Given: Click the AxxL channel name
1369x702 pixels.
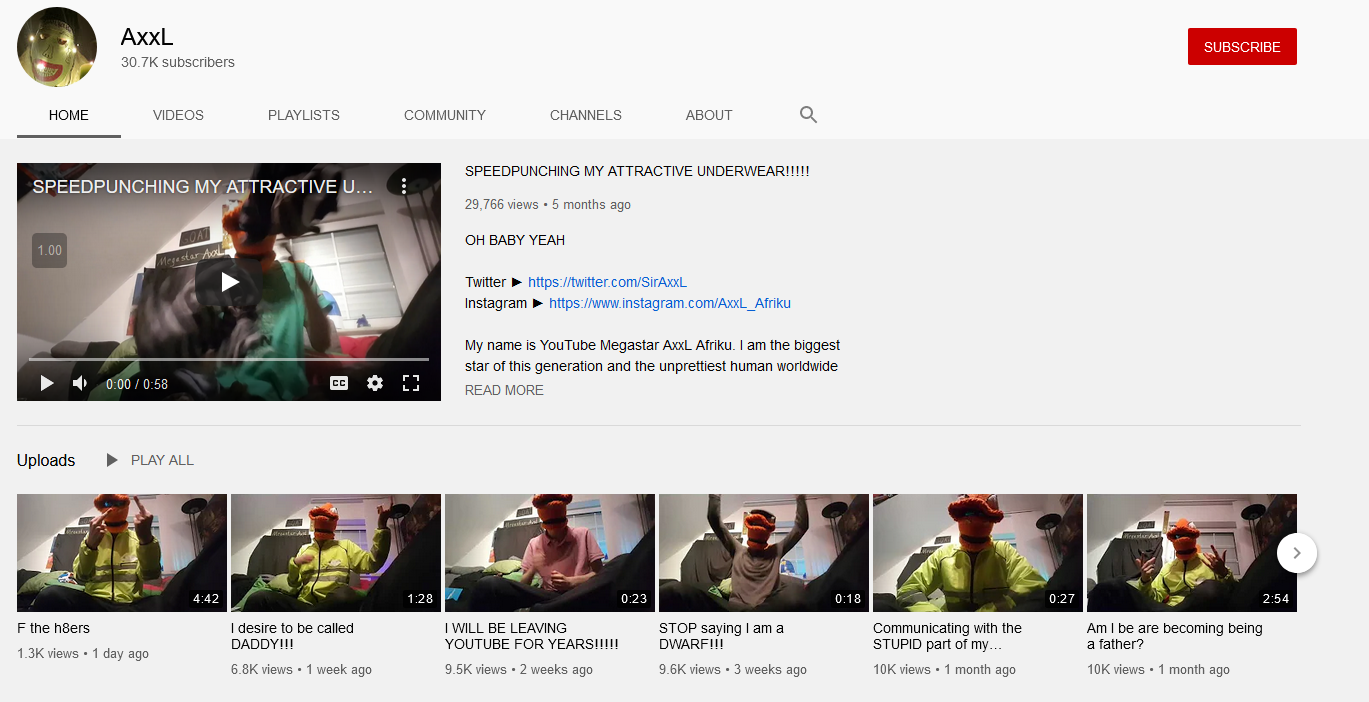Looking at the screenshot, I should [147, 37].
